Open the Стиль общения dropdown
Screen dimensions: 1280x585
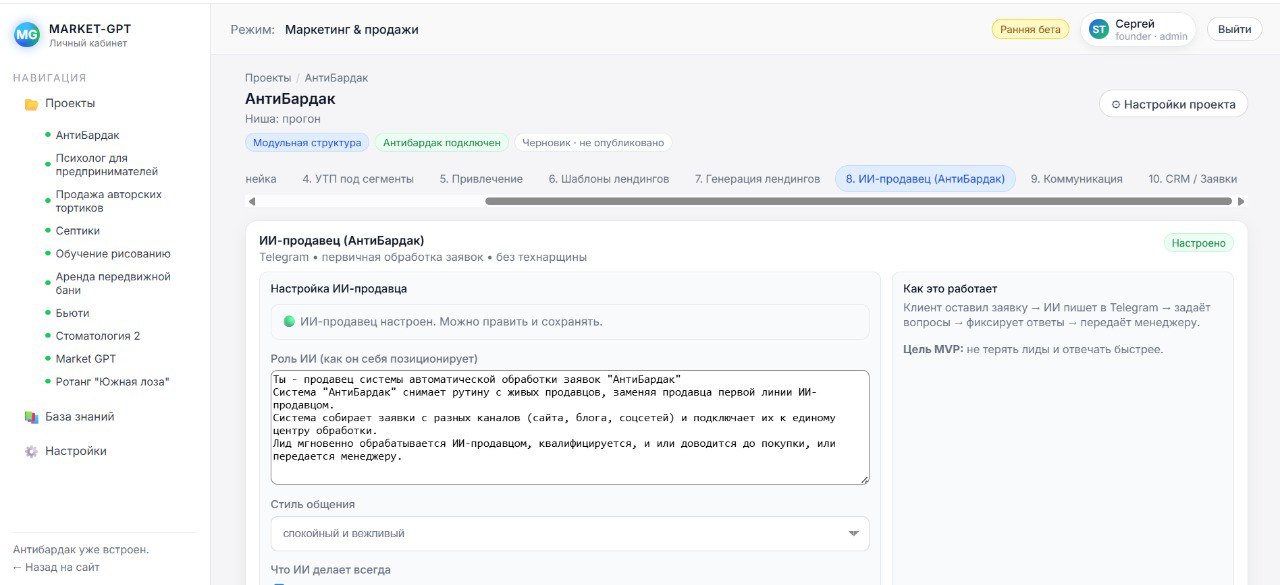pos(568,533)
